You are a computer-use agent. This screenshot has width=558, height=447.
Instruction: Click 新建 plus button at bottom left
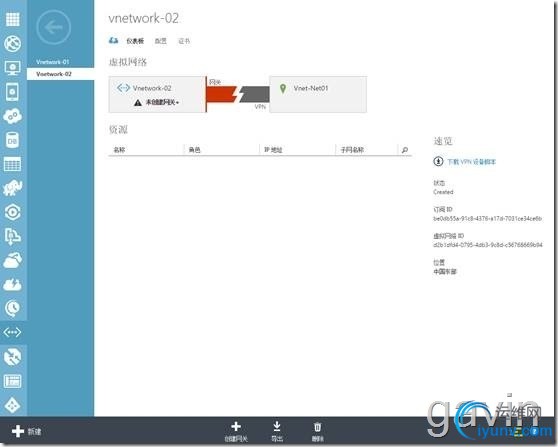(x=26, y=431)
